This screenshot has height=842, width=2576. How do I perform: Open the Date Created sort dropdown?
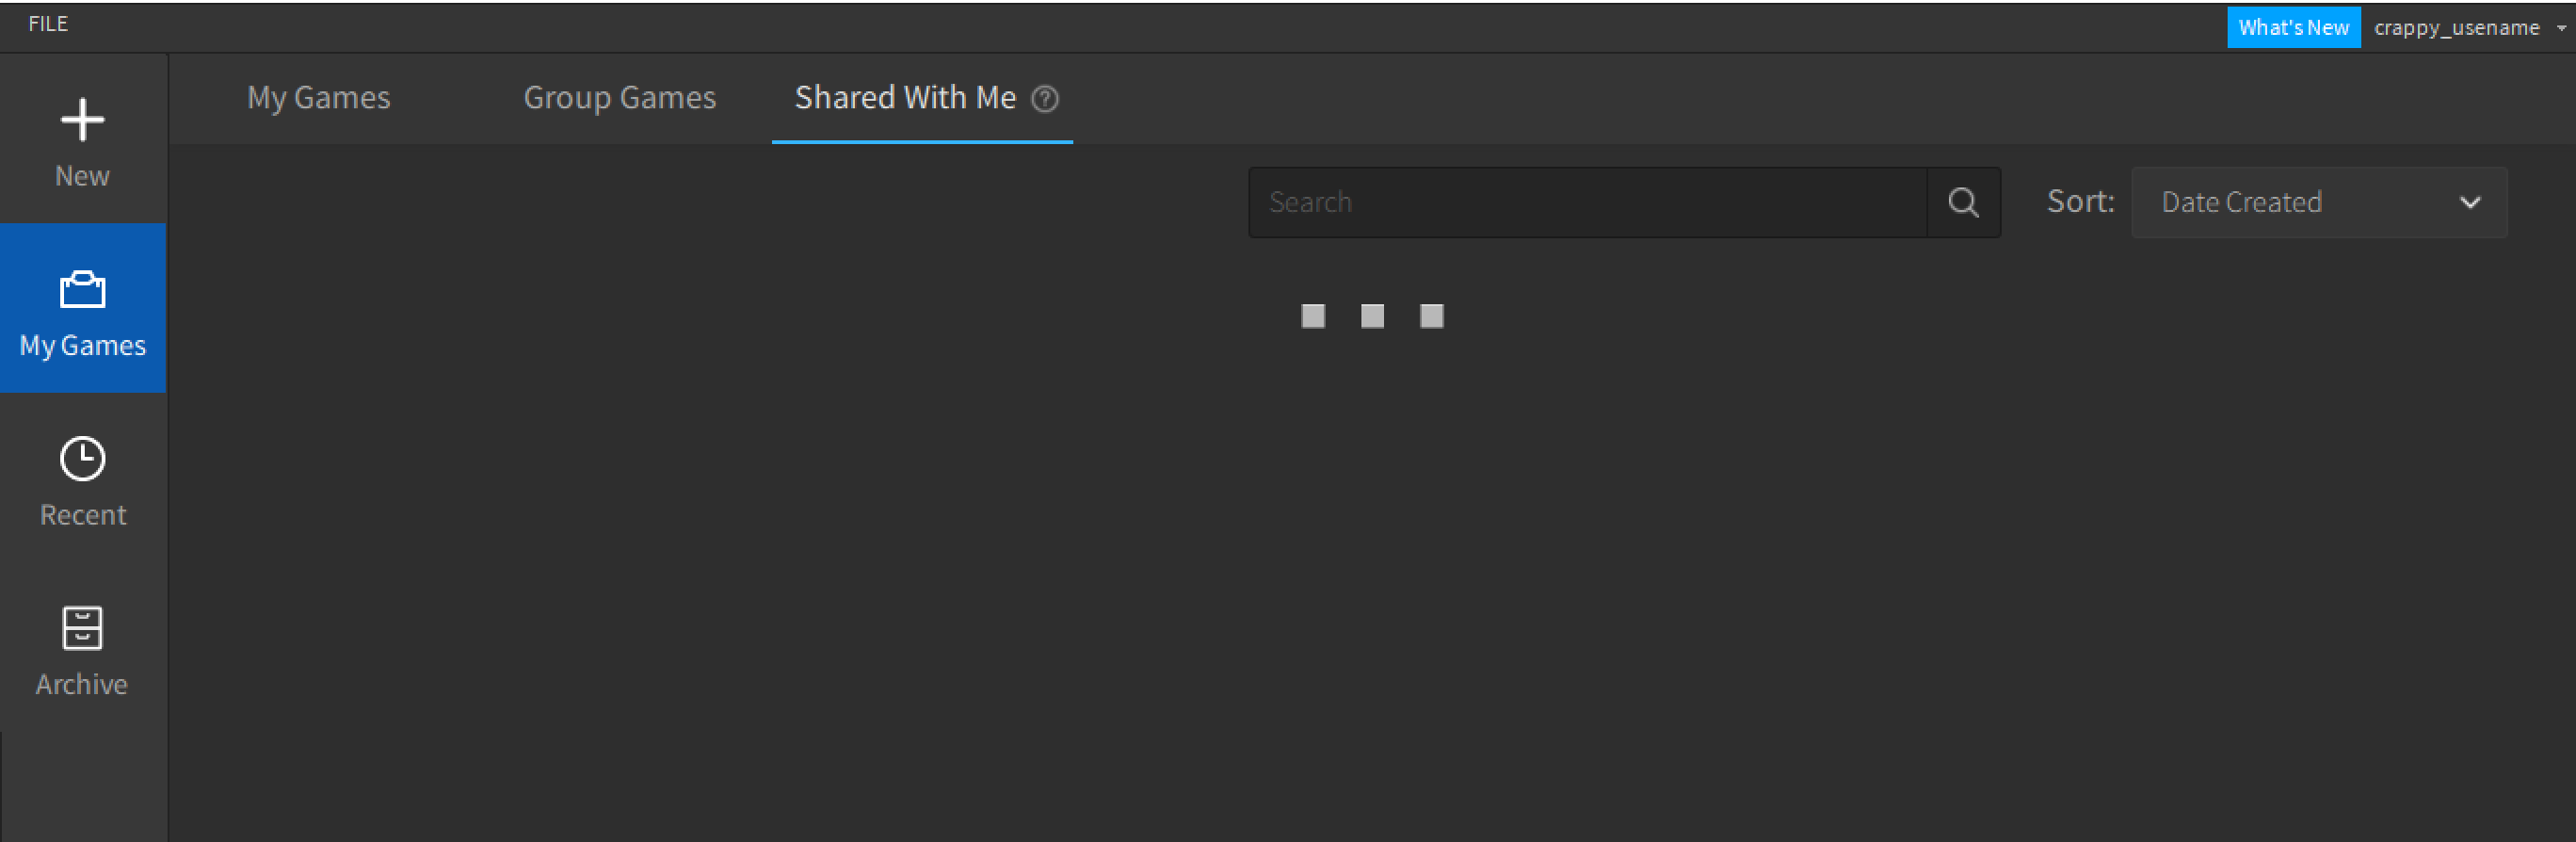(2300, 203)
